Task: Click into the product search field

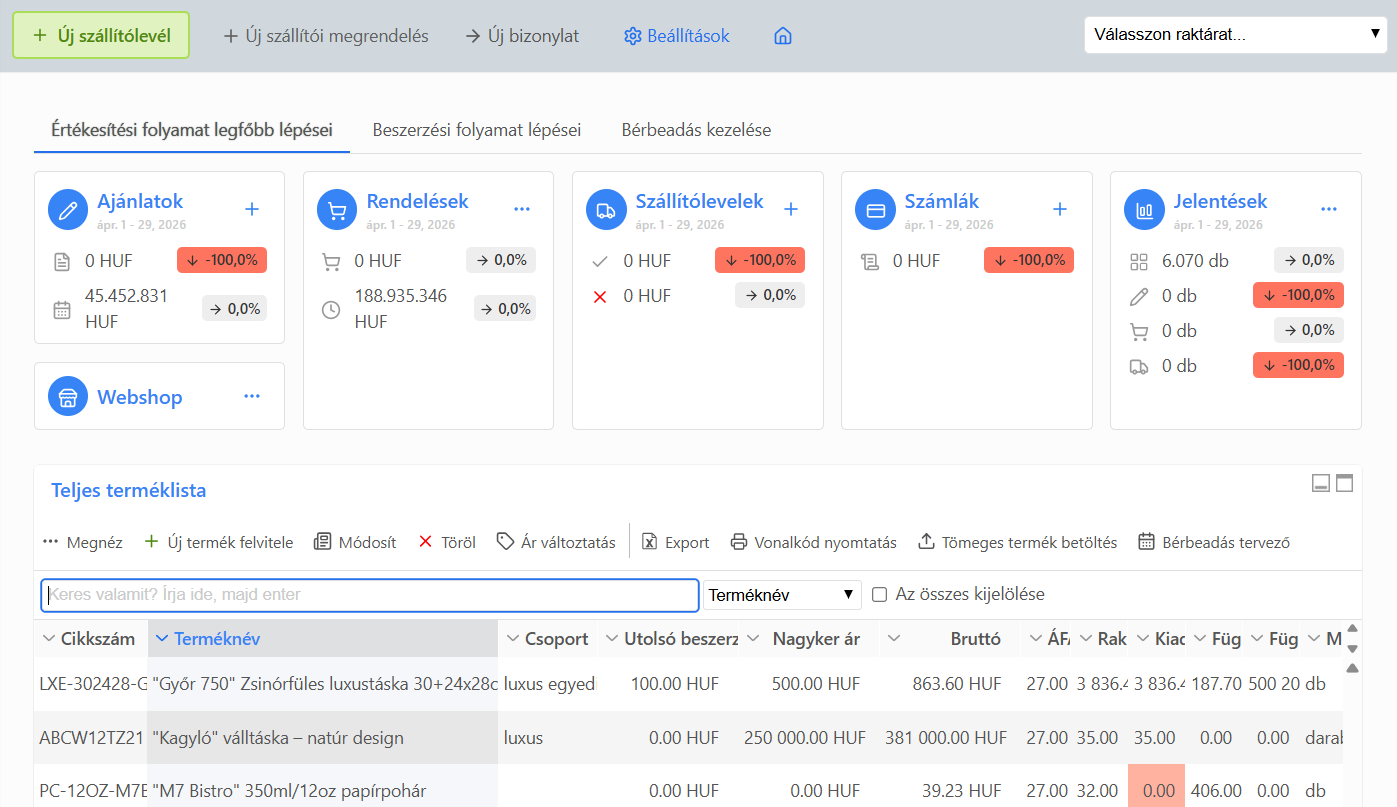Action: coord(370,595)
